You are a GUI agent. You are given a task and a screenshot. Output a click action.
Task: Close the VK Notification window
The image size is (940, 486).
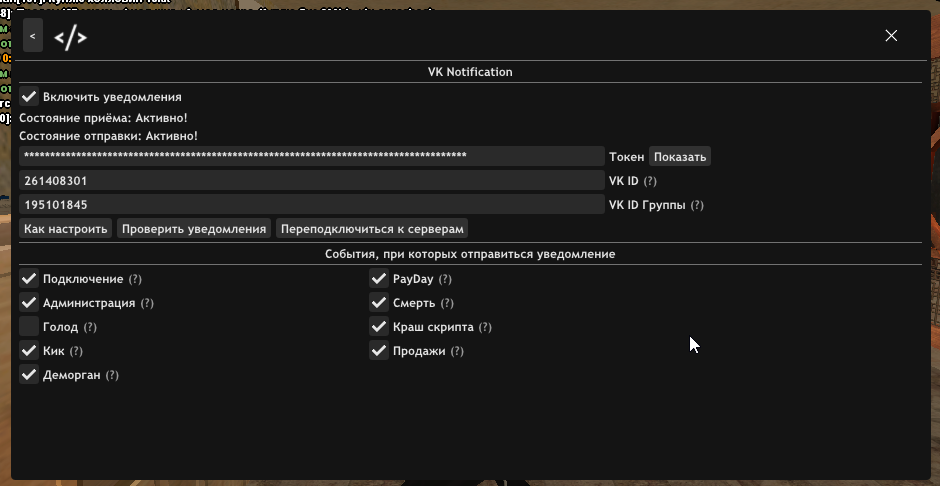pos(891,35)
